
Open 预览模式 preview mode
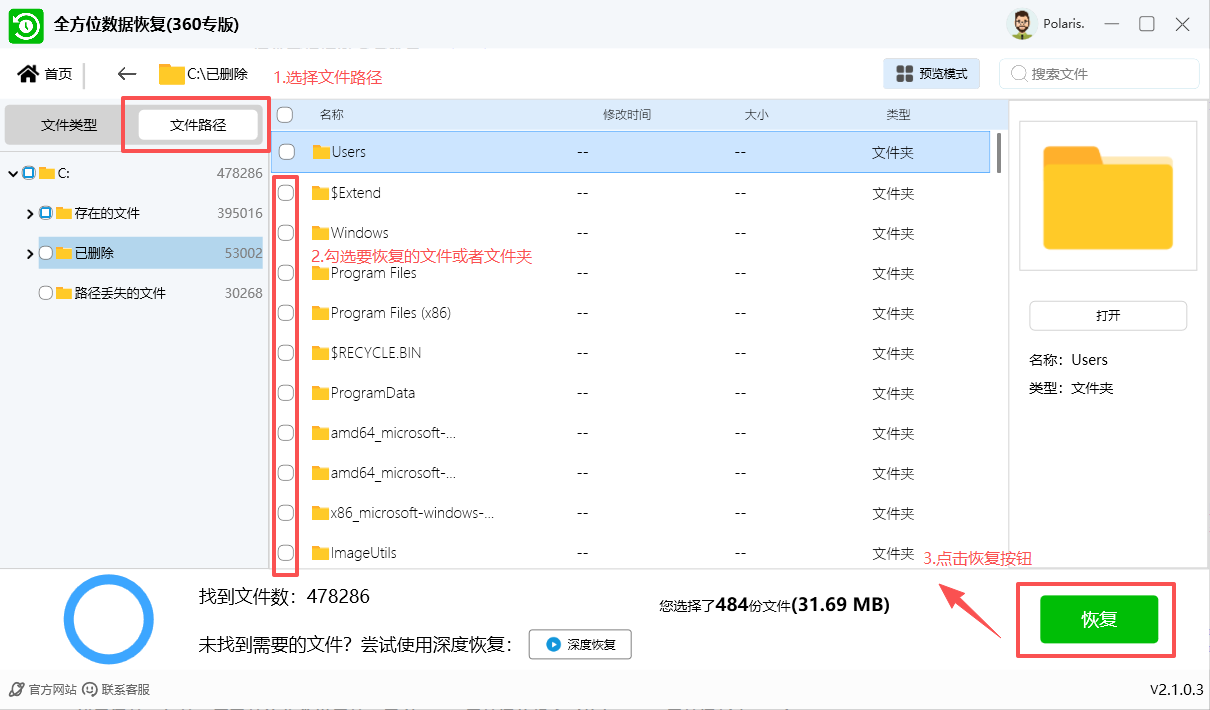pos(931,73)
